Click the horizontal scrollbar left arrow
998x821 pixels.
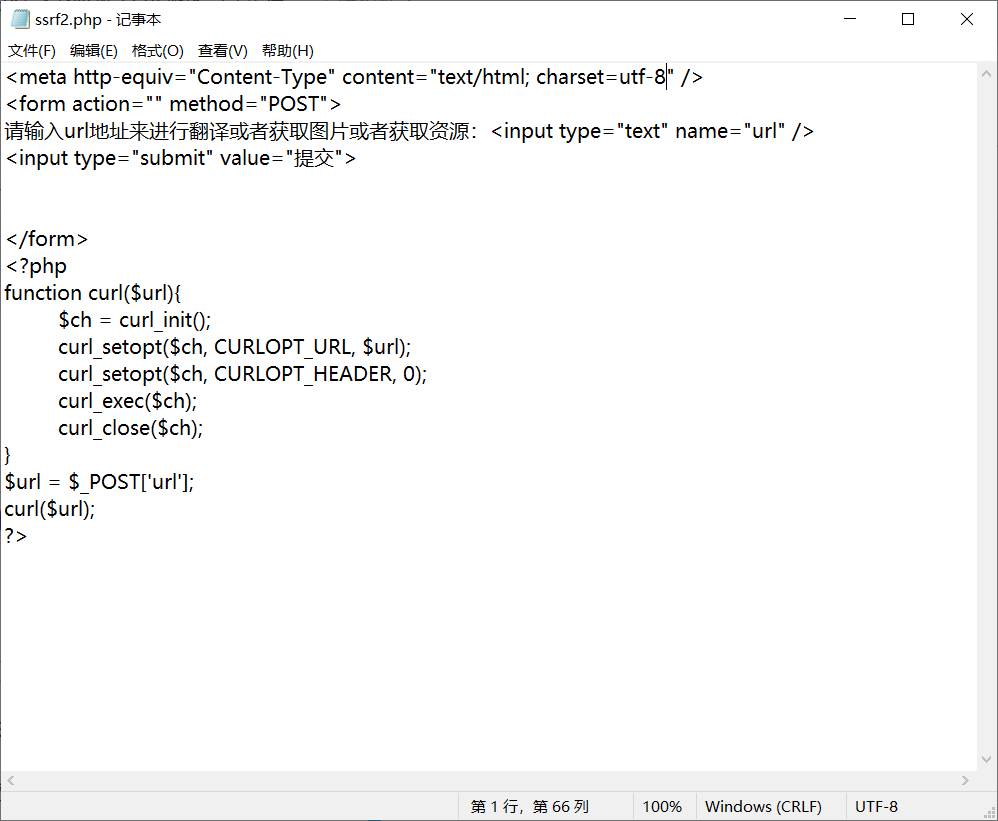10,780
